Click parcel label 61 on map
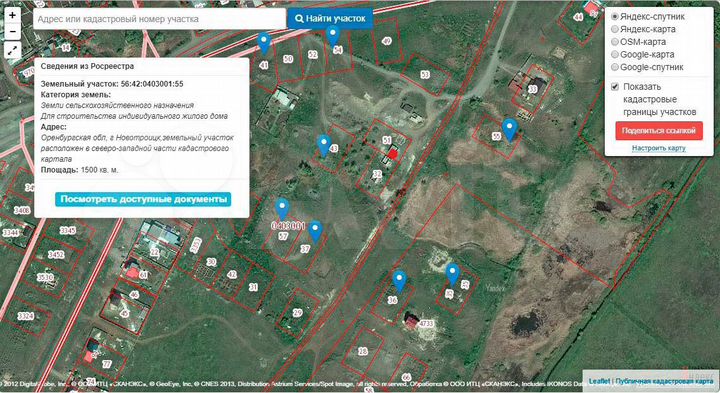The height and width of the screenshot is (393, 720). coord(144,275)
